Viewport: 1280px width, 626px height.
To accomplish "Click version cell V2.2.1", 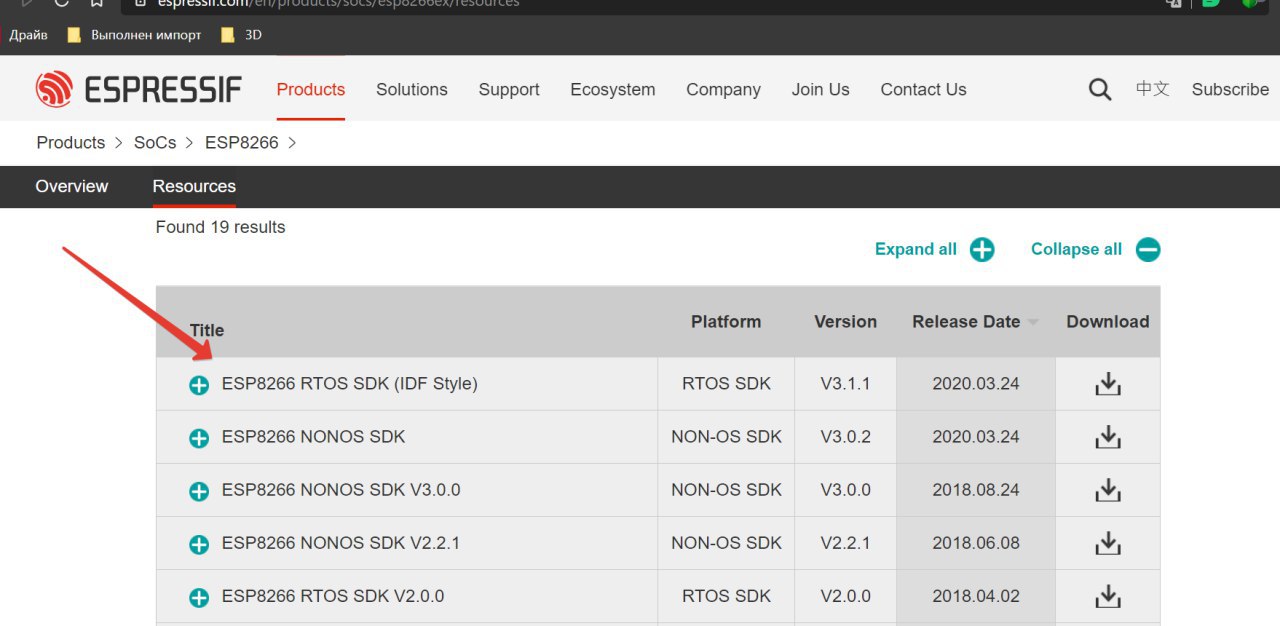I will [846, 543].
